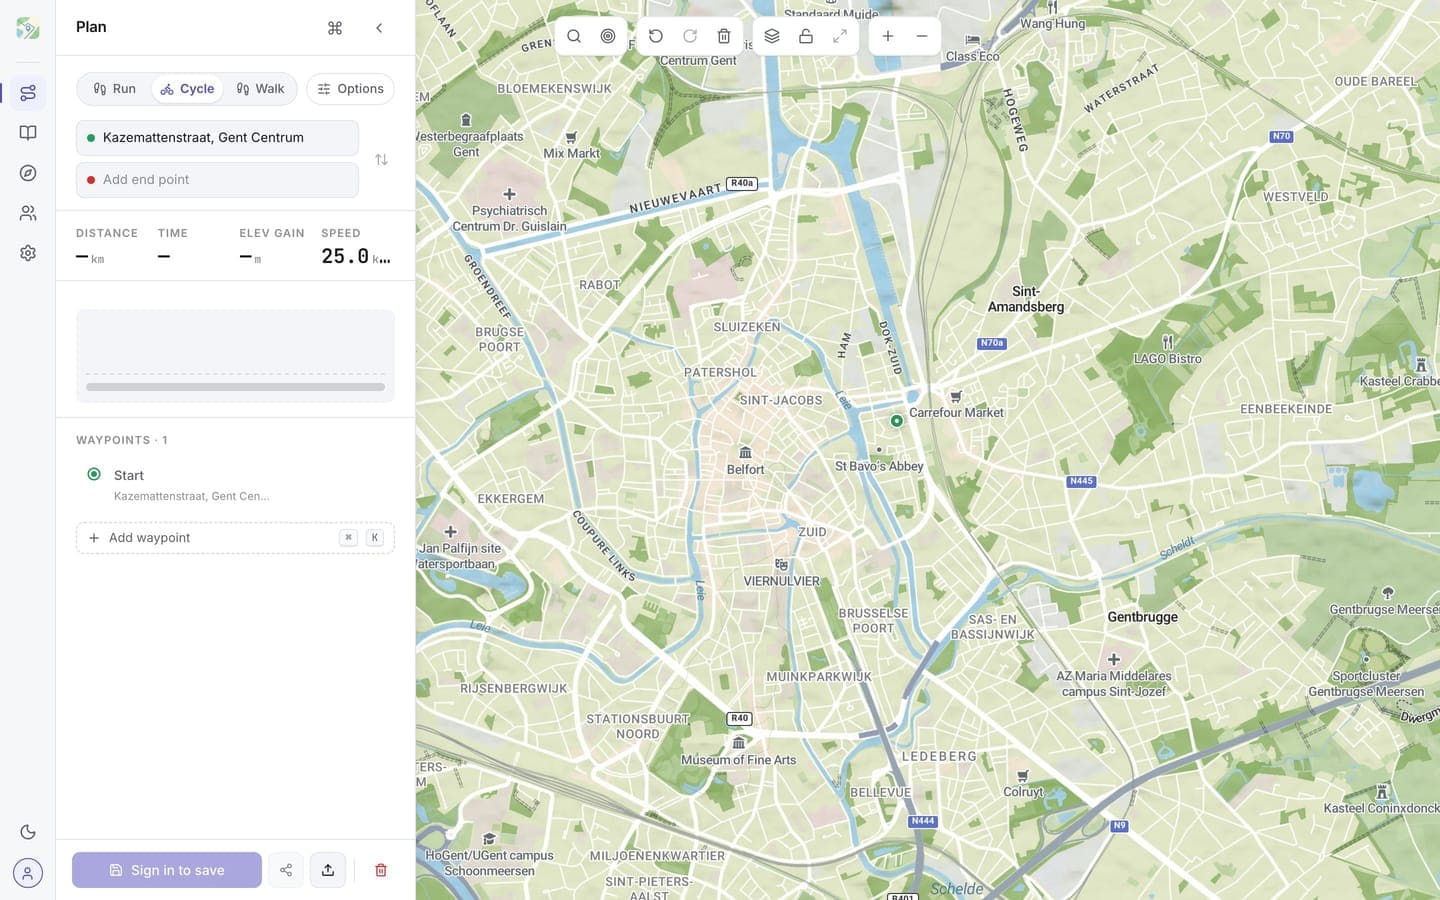This screenshot has height=900, width=1440.
Task: Select Run activity mode
Action: [115, 89]
